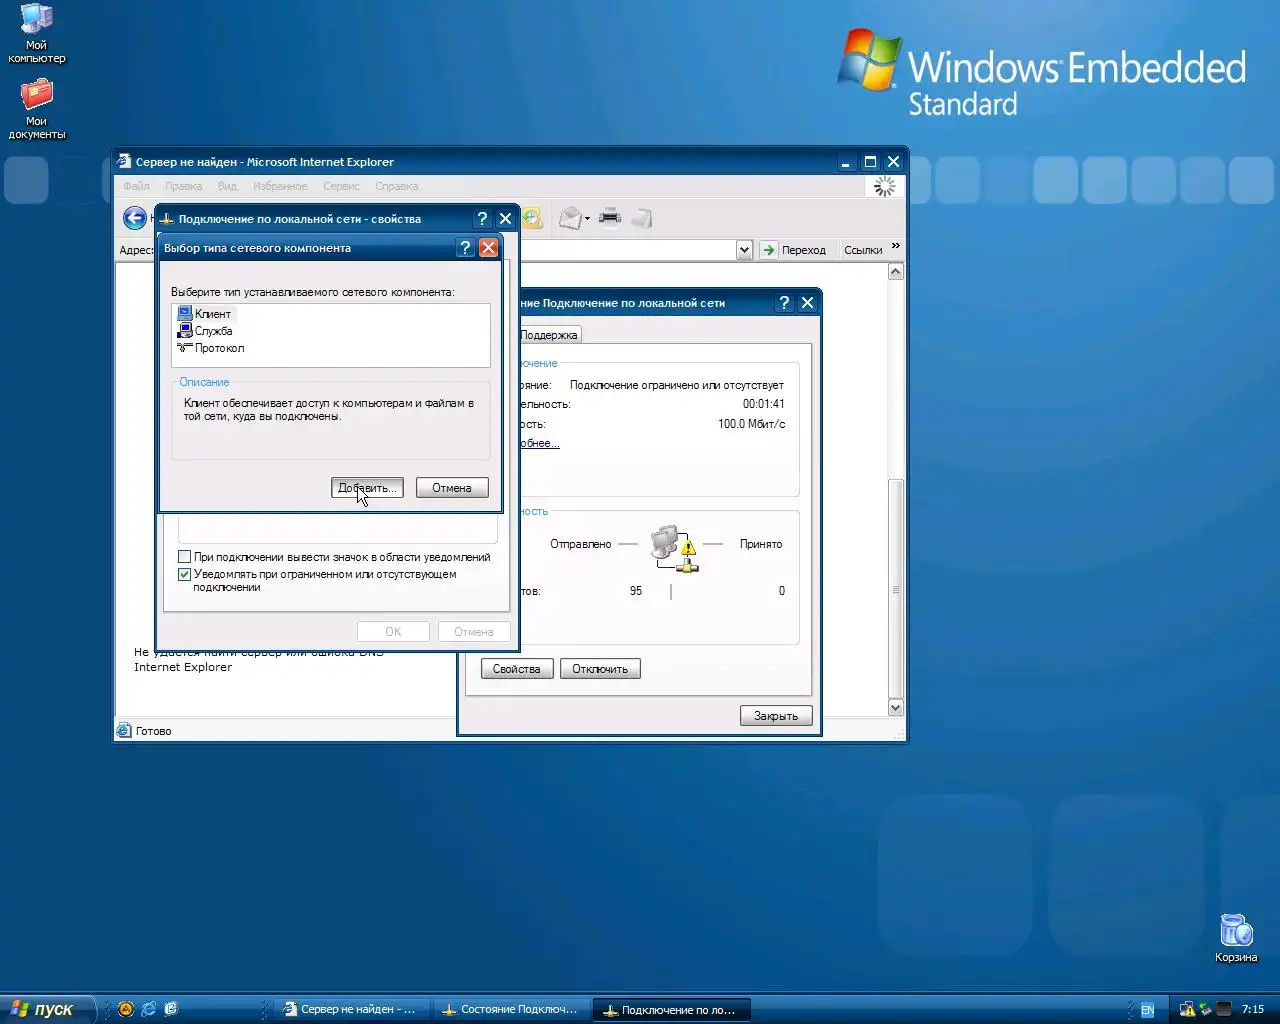The image size is (1280, 1024).
Task: Click the Internet Explorer scrollbar down arrow
Action: pos(896,708)
